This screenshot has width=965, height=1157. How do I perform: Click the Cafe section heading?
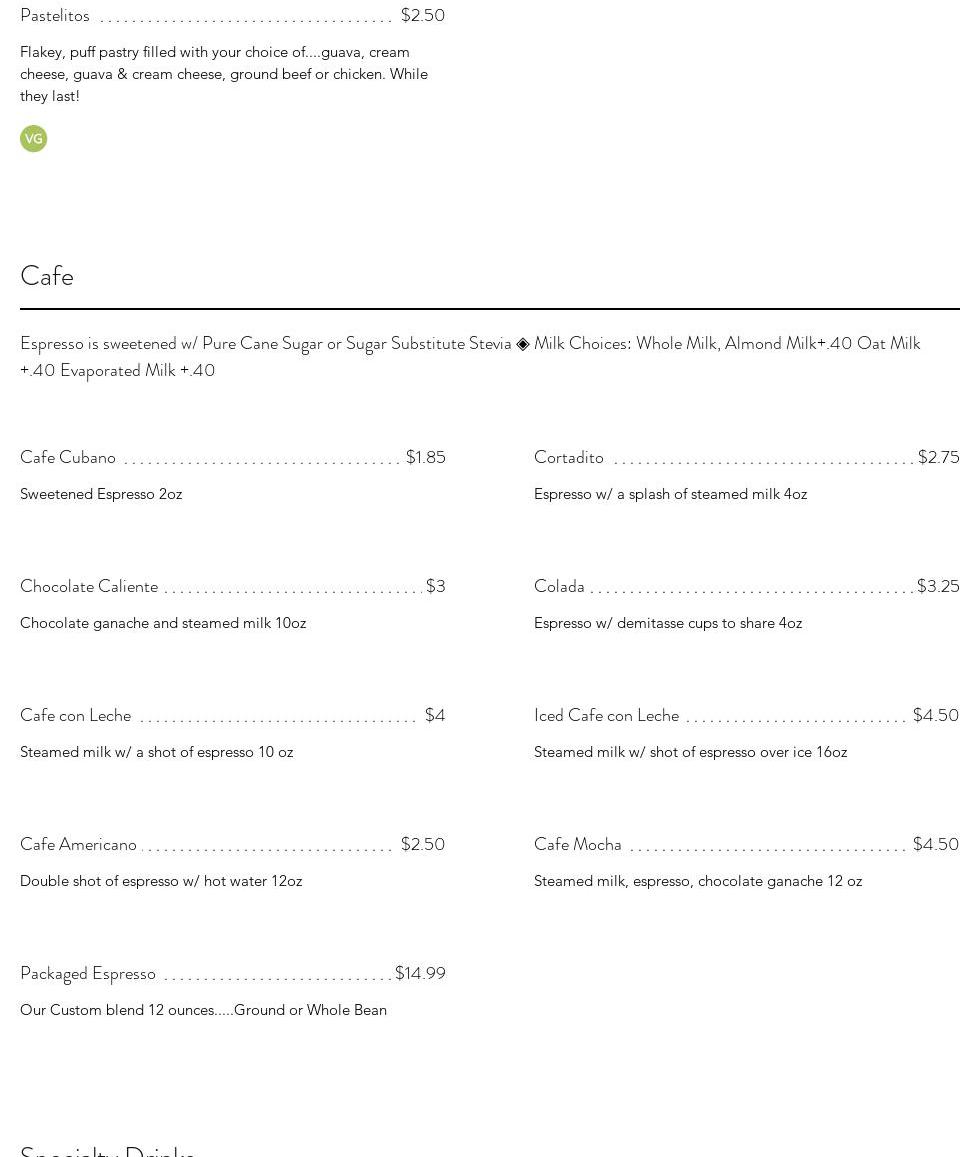tap(47, 276)
